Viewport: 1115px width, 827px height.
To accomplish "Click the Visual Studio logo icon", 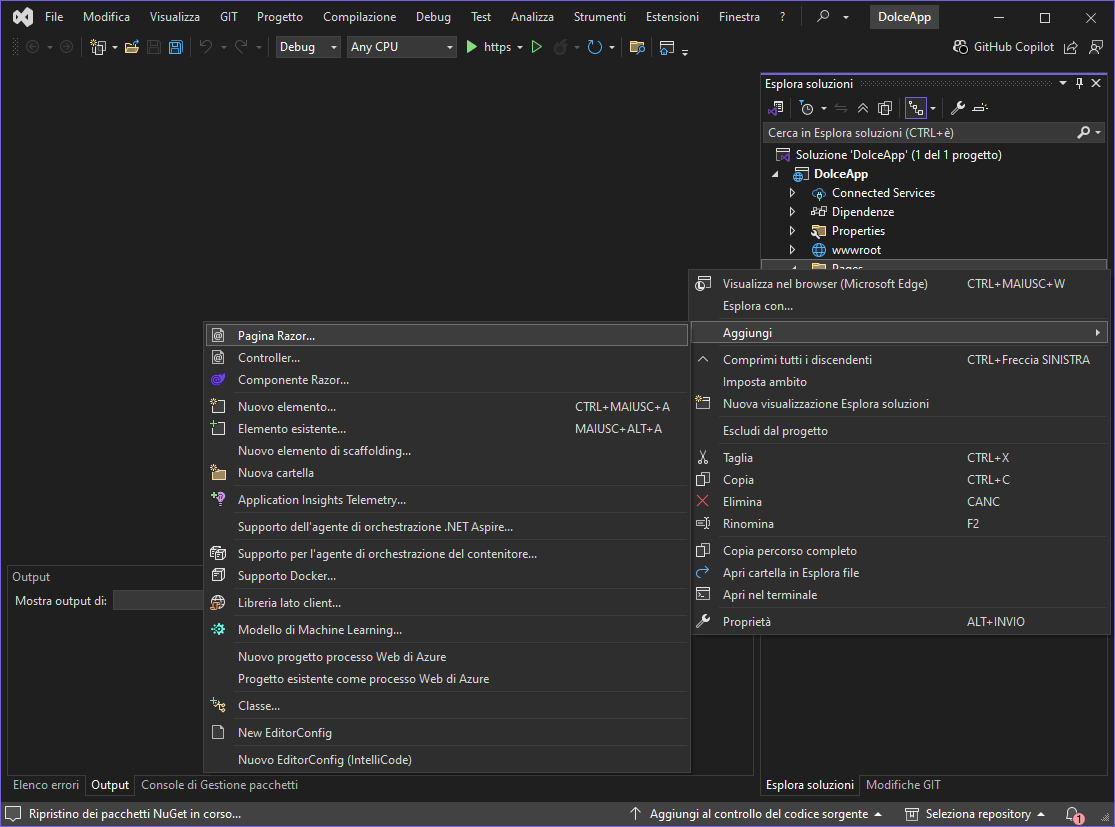I will pyautogui.click(x=23, y=16).
